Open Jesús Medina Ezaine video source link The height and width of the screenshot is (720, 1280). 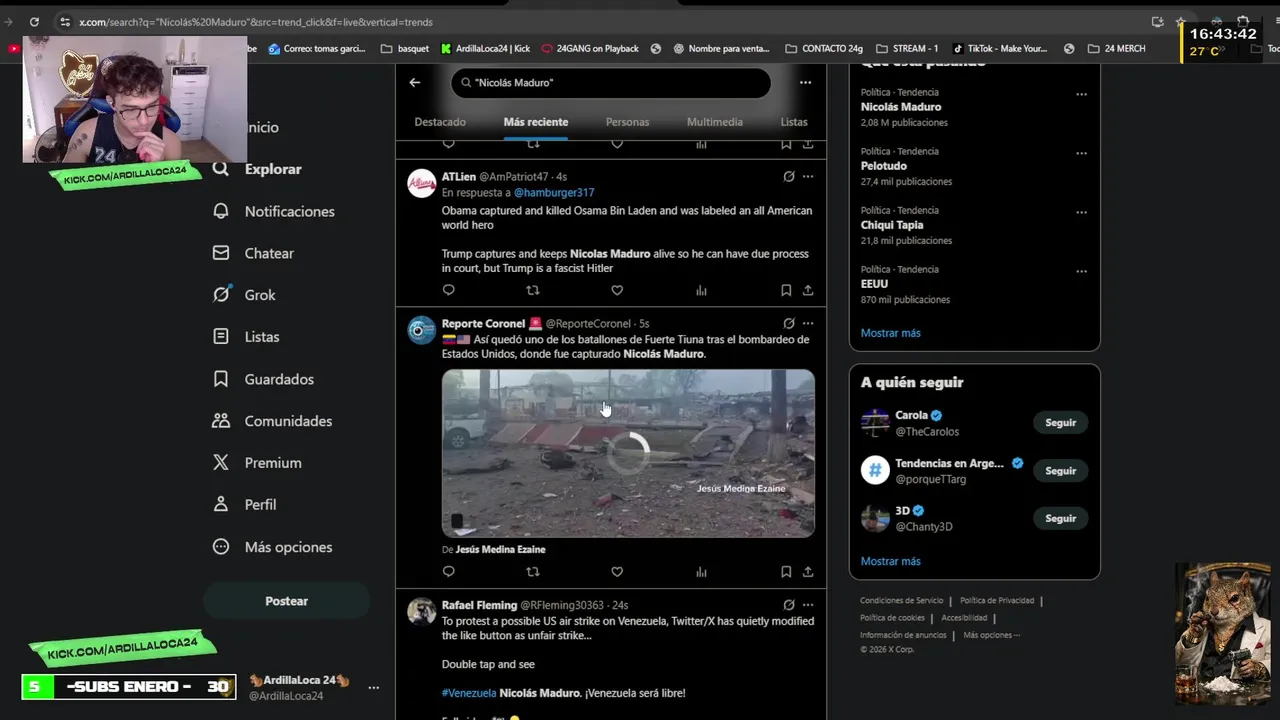(500, 549)
